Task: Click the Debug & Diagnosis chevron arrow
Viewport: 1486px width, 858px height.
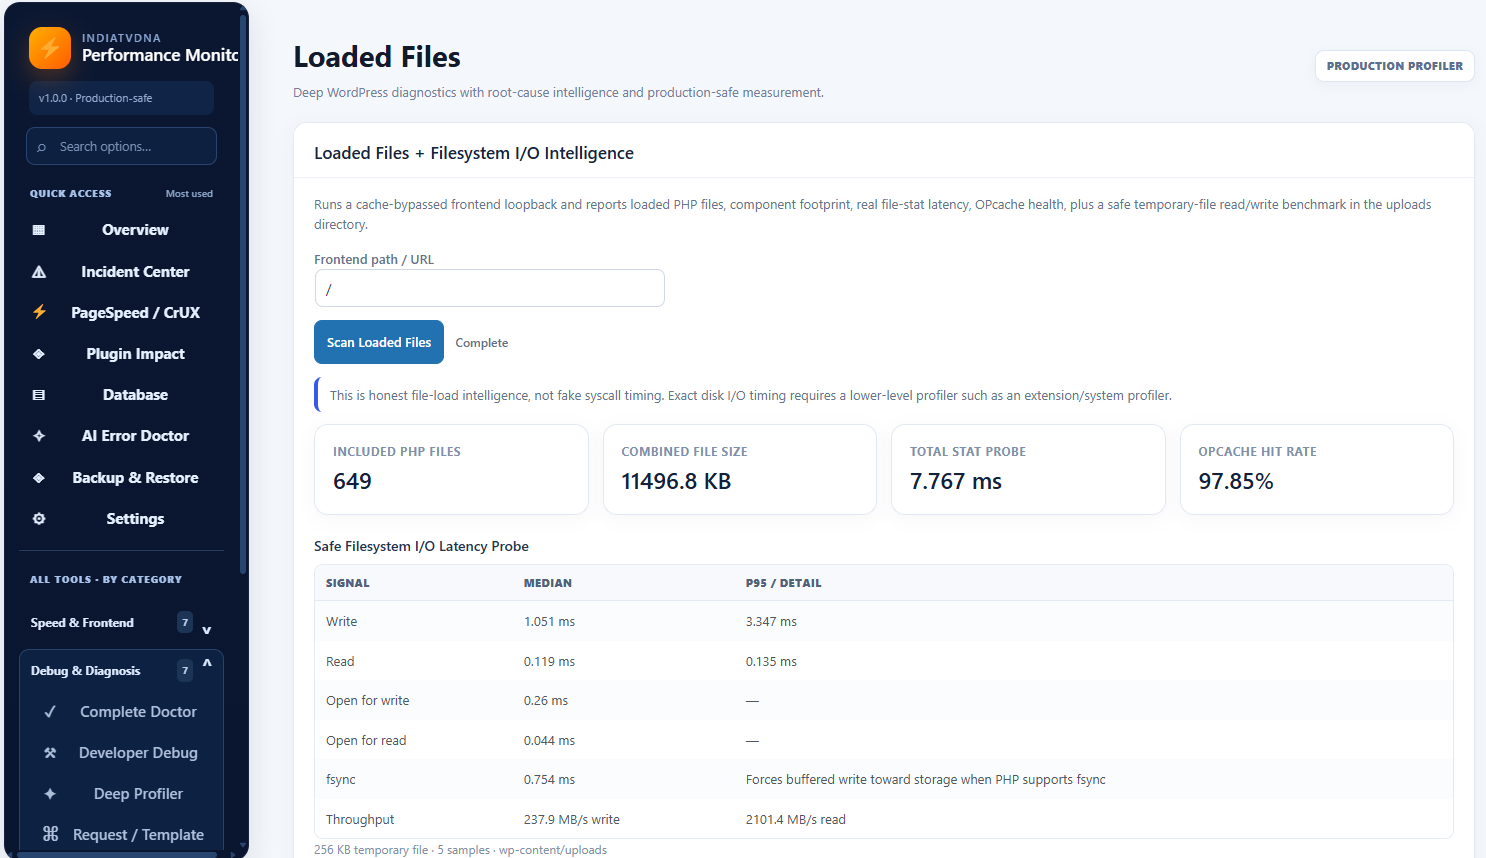Action: pos(207,663)
